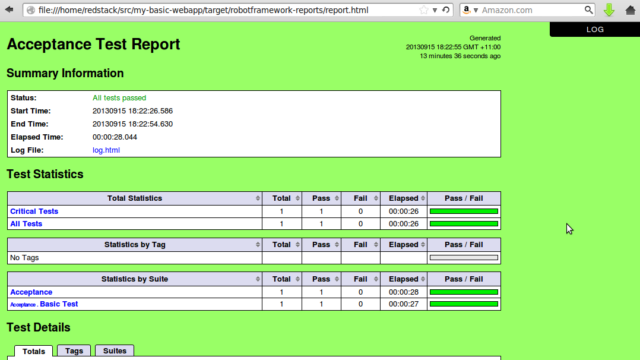The image size is (640, 360).
Task: Click the Pass / Fail header in Suite table
Action: tap(464, 279)
